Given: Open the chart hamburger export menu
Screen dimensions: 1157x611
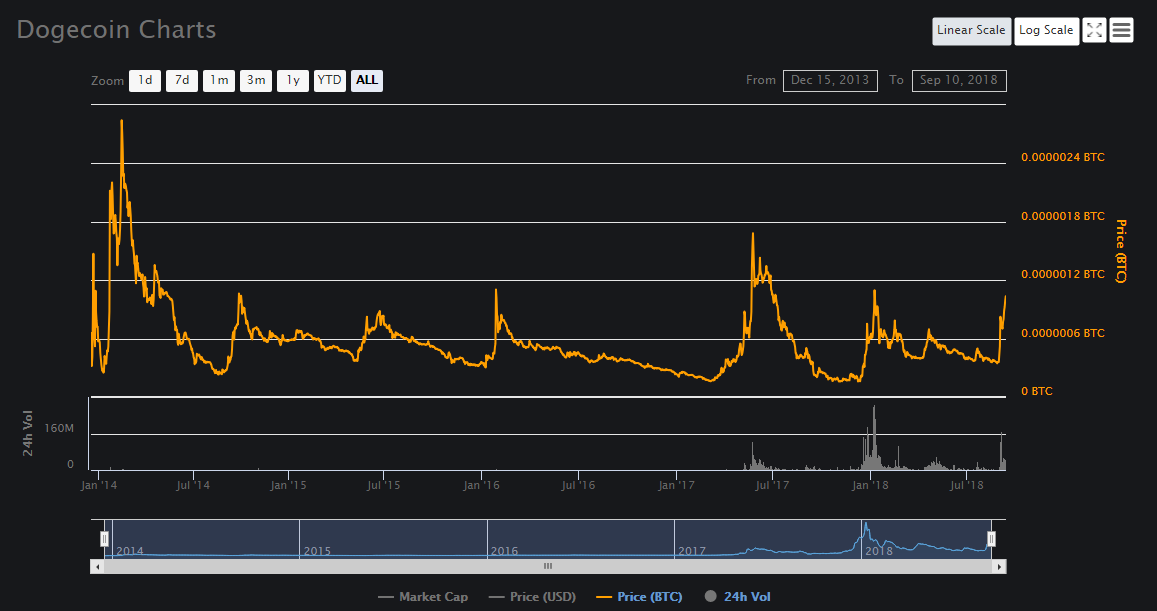Looking at the screenshot, I should (x=1121, y=30).
